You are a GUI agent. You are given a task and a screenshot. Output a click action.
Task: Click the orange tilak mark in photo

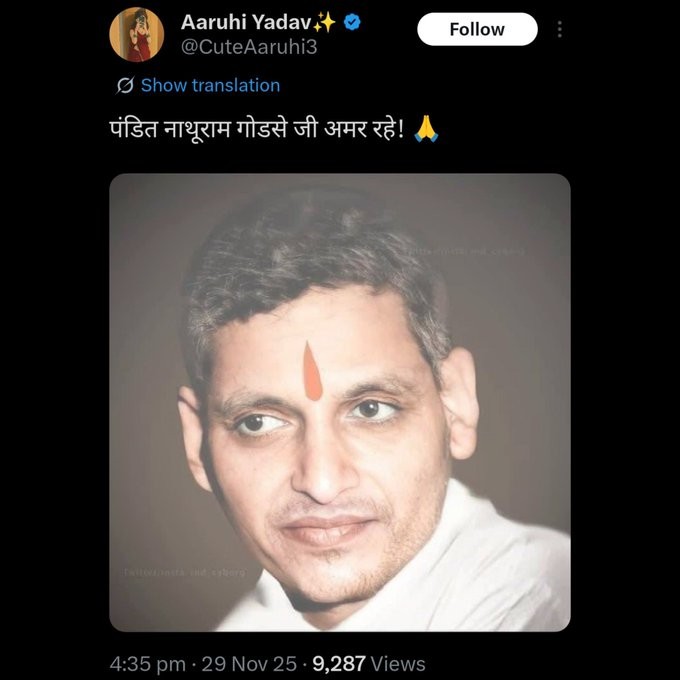[313, 372]
